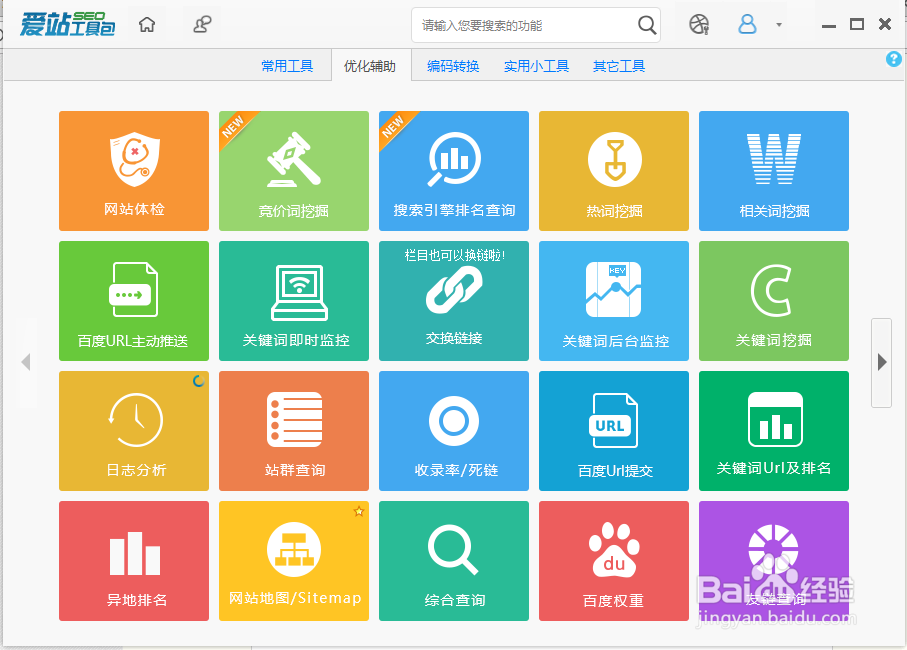Open the 百度权重 paw tile
The image size is (907, 650).
(614, 561)
